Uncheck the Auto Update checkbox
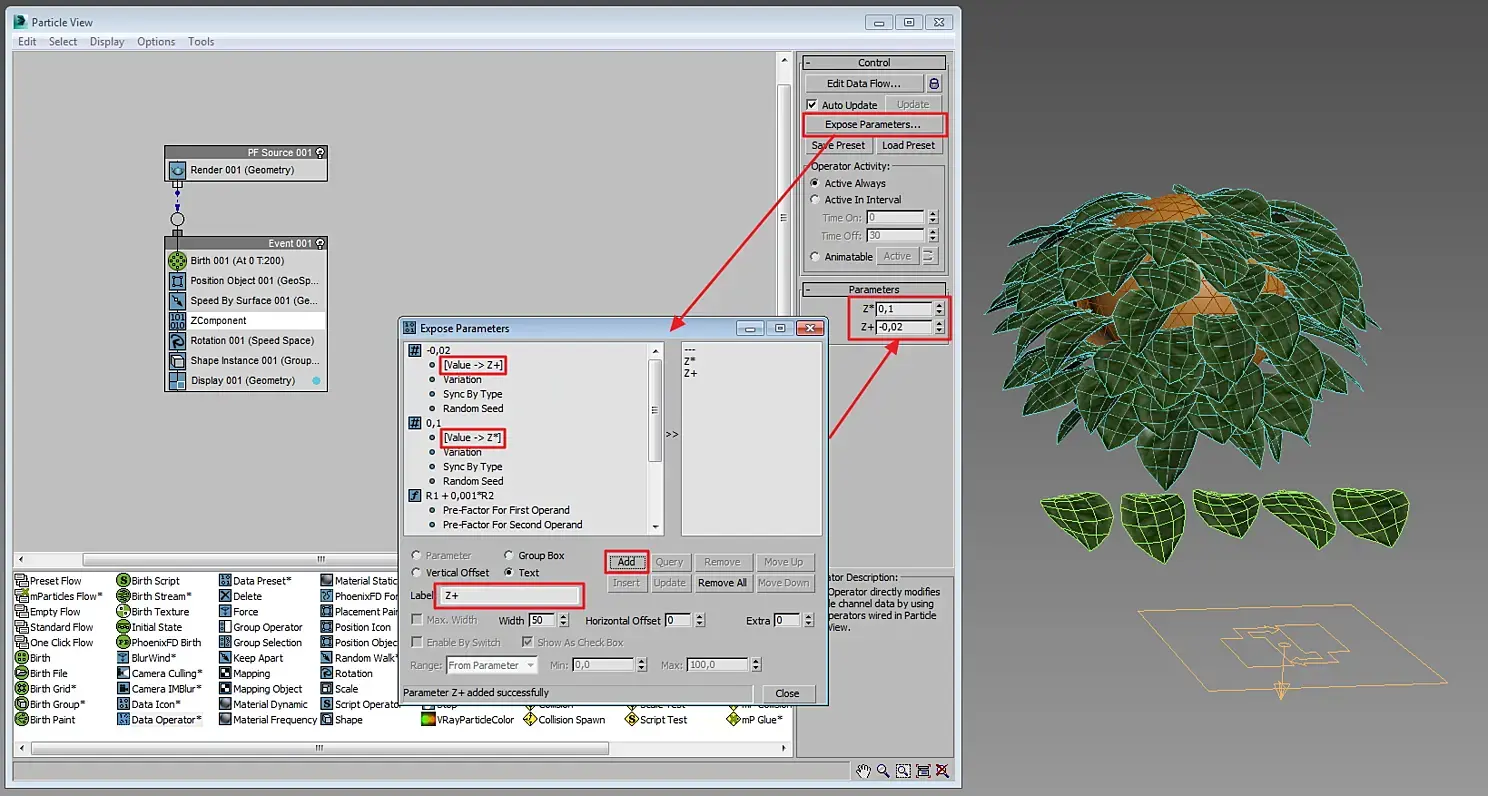Viewport: 1488px width, 796px height. (812, 105)
